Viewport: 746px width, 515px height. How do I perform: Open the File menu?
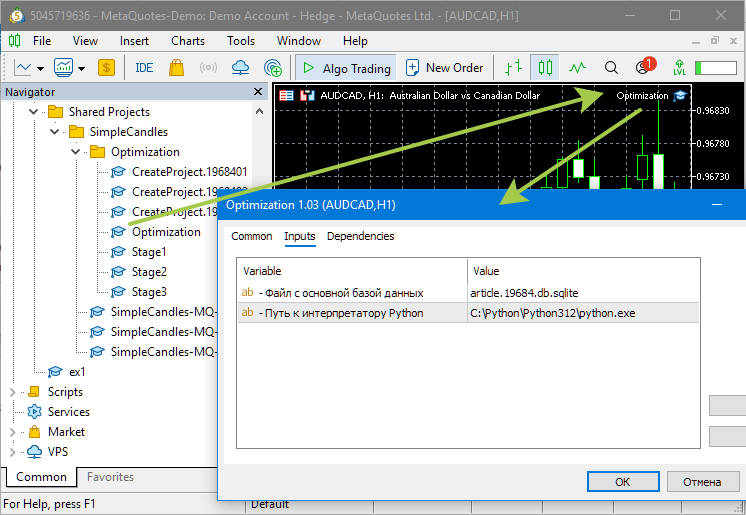point(42,41)
